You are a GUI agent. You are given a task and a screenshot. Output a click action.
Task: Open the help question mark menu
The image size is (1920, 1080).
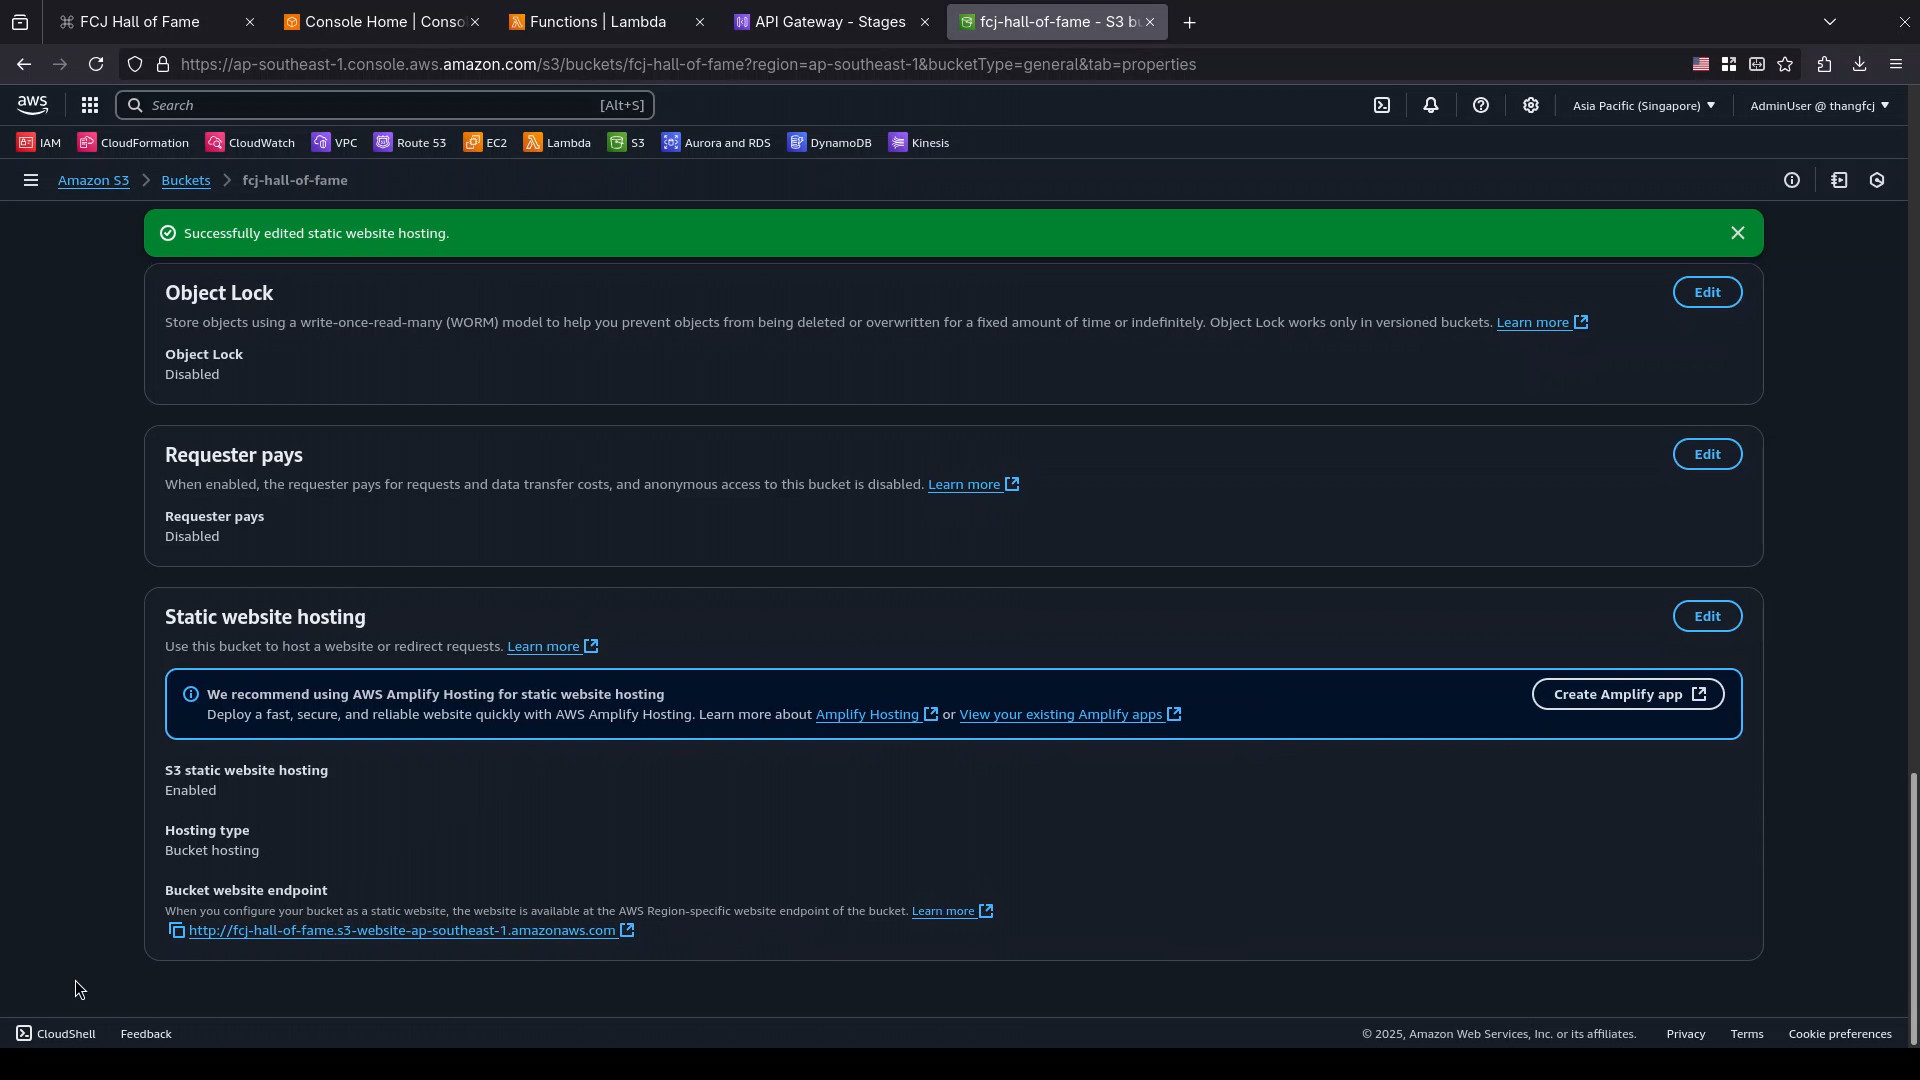[1481, 105]
